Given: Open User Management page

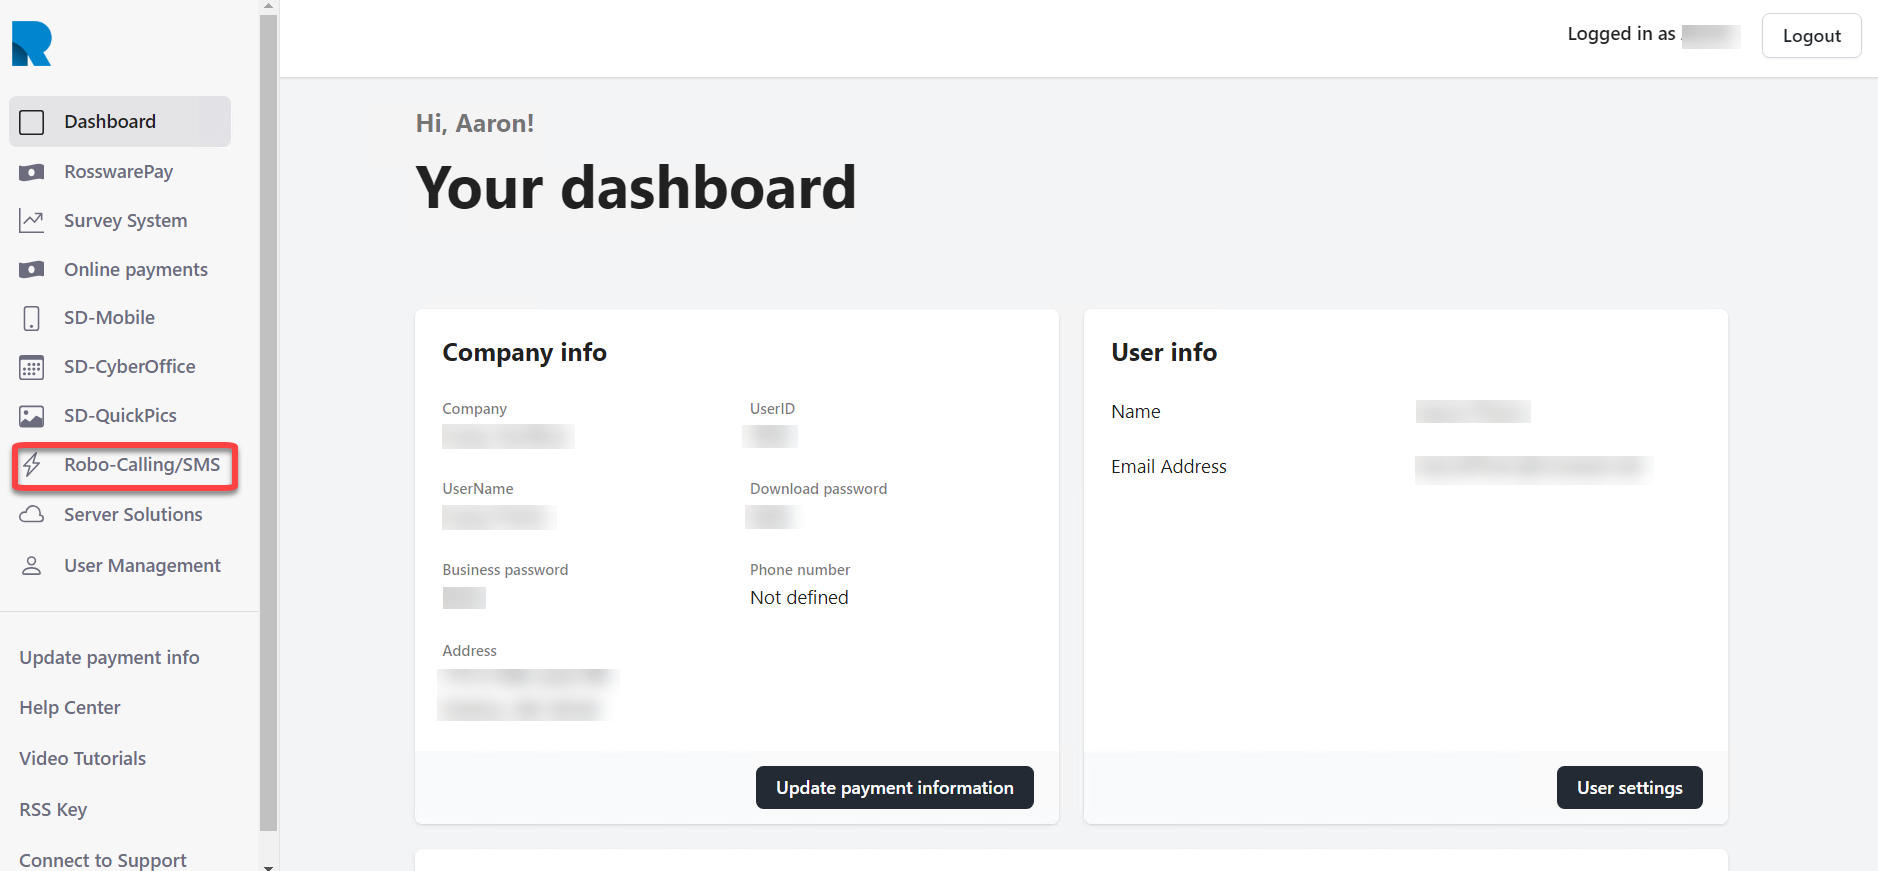Looking at the screenshot, I should [x=142, y=566].
